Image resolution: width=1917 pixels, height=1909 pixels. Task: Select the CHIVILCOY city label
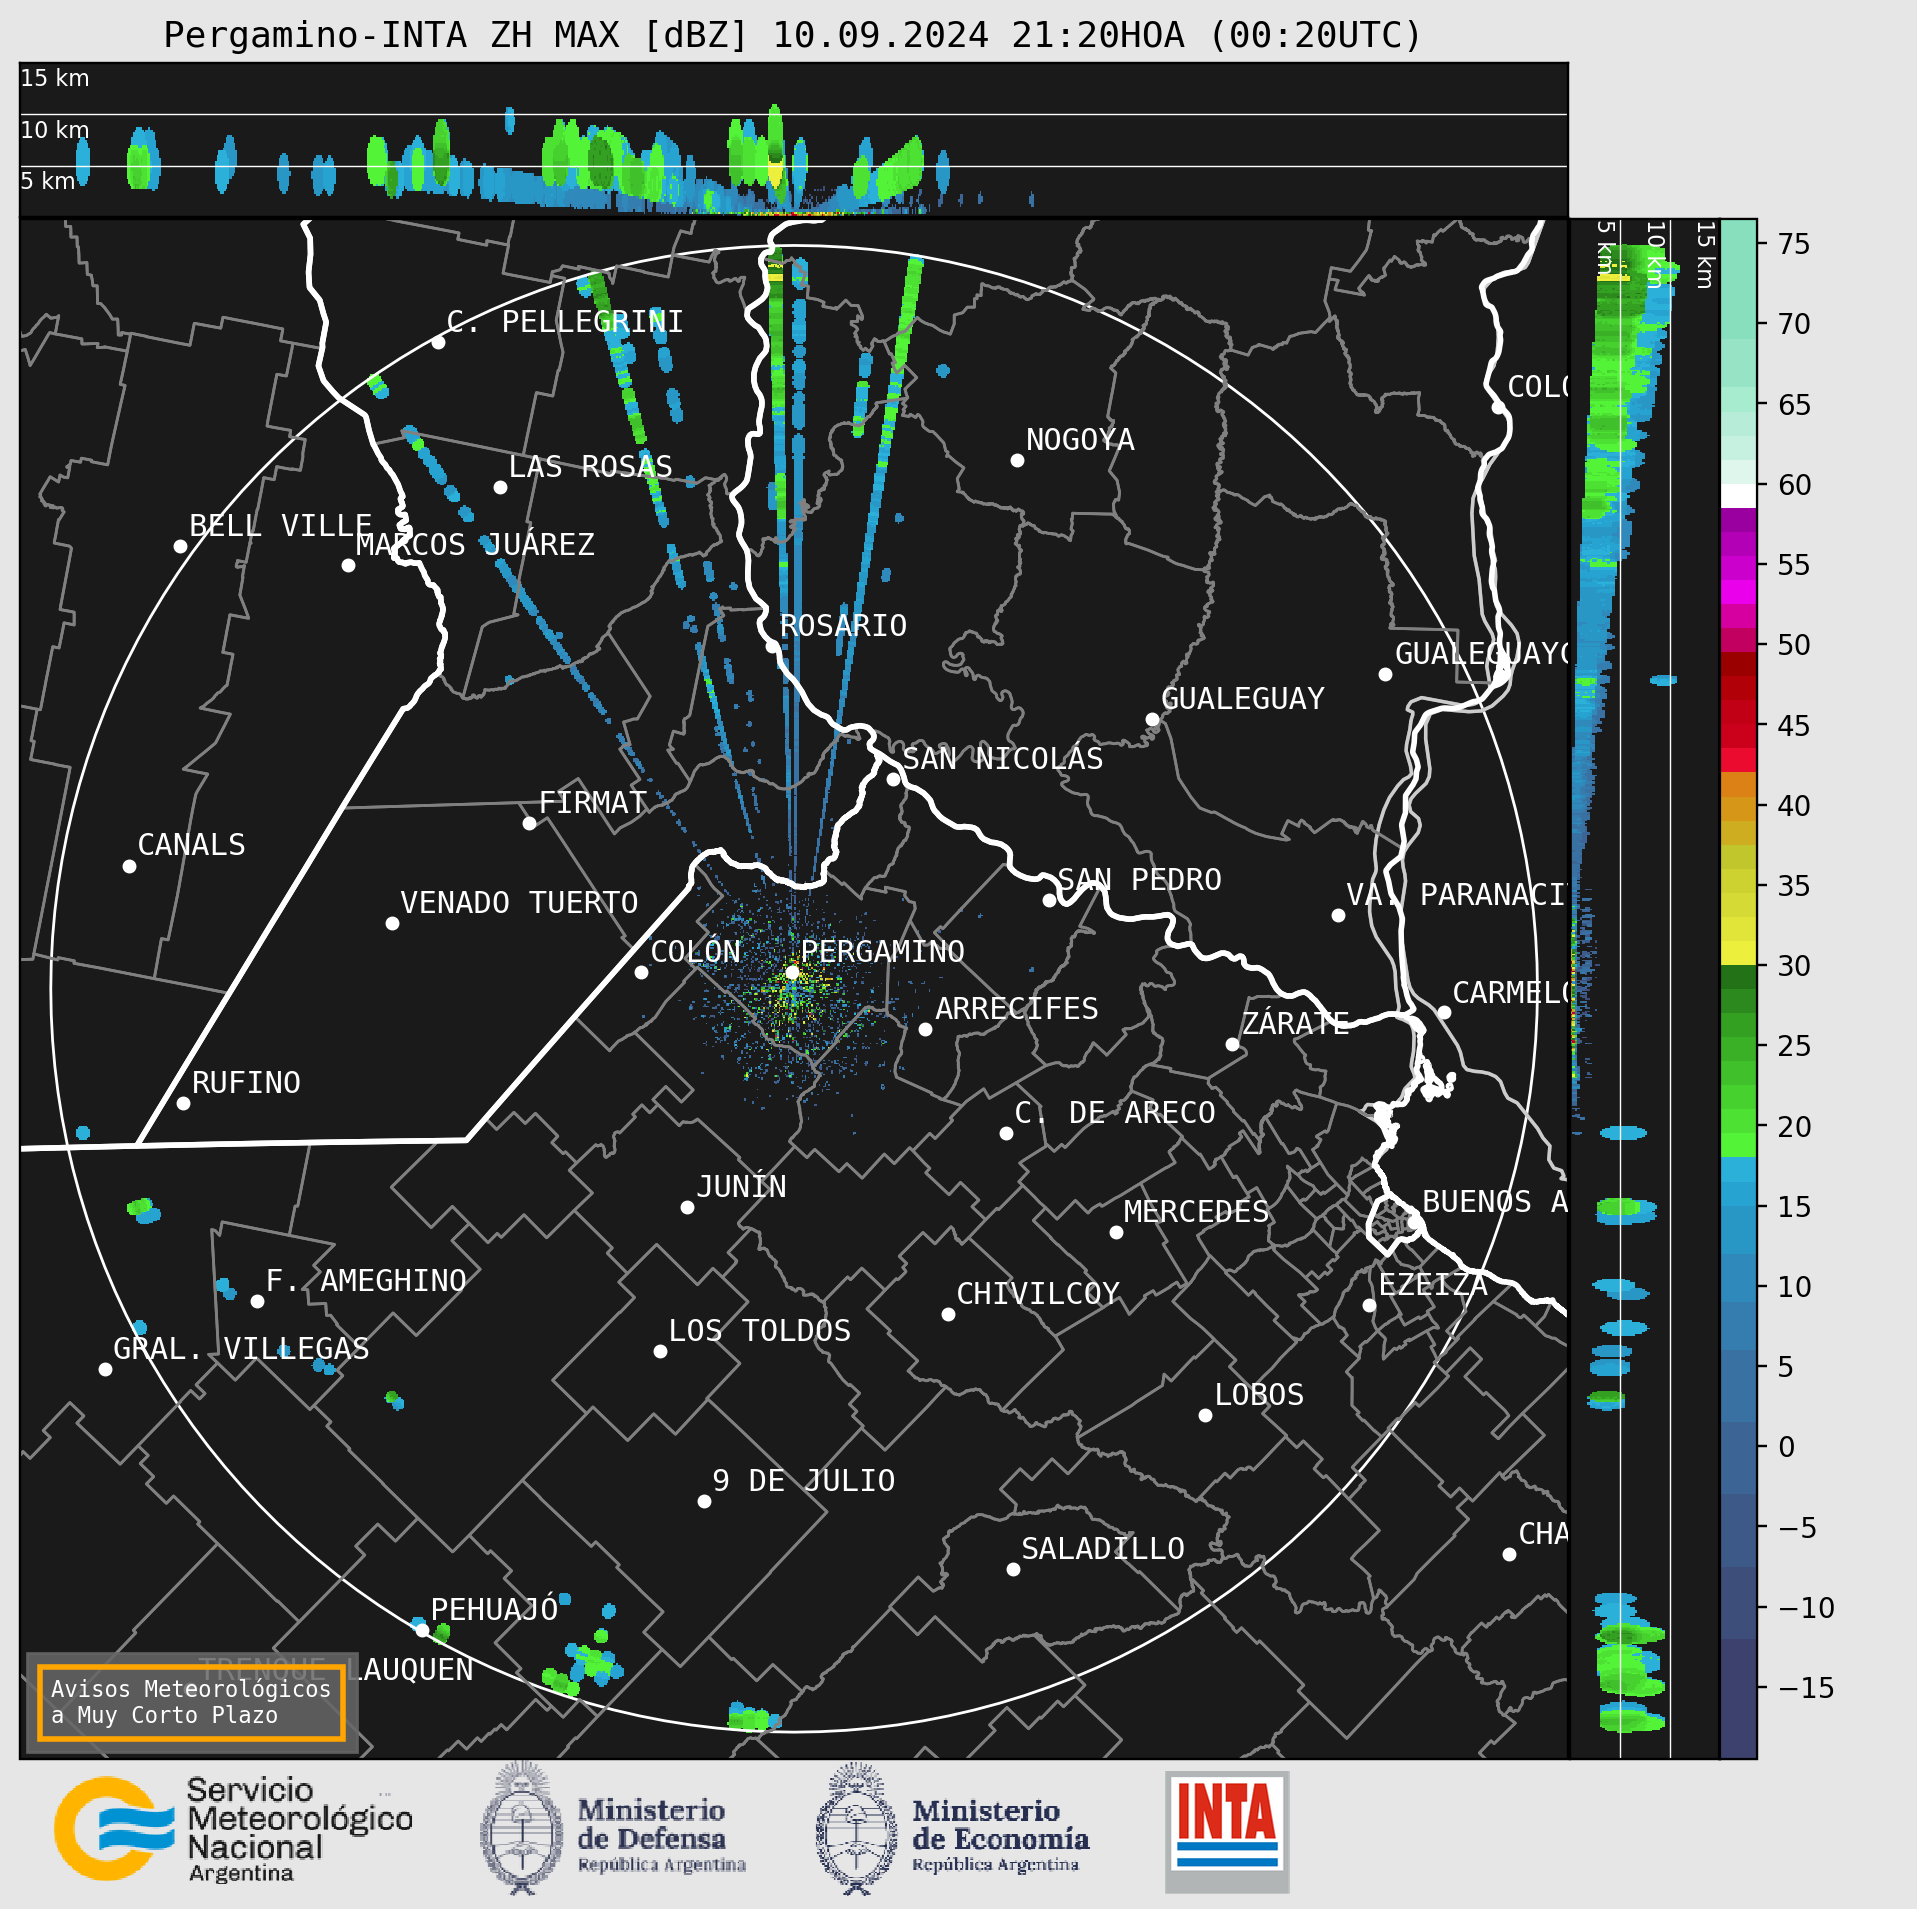coord(1038,1294)
